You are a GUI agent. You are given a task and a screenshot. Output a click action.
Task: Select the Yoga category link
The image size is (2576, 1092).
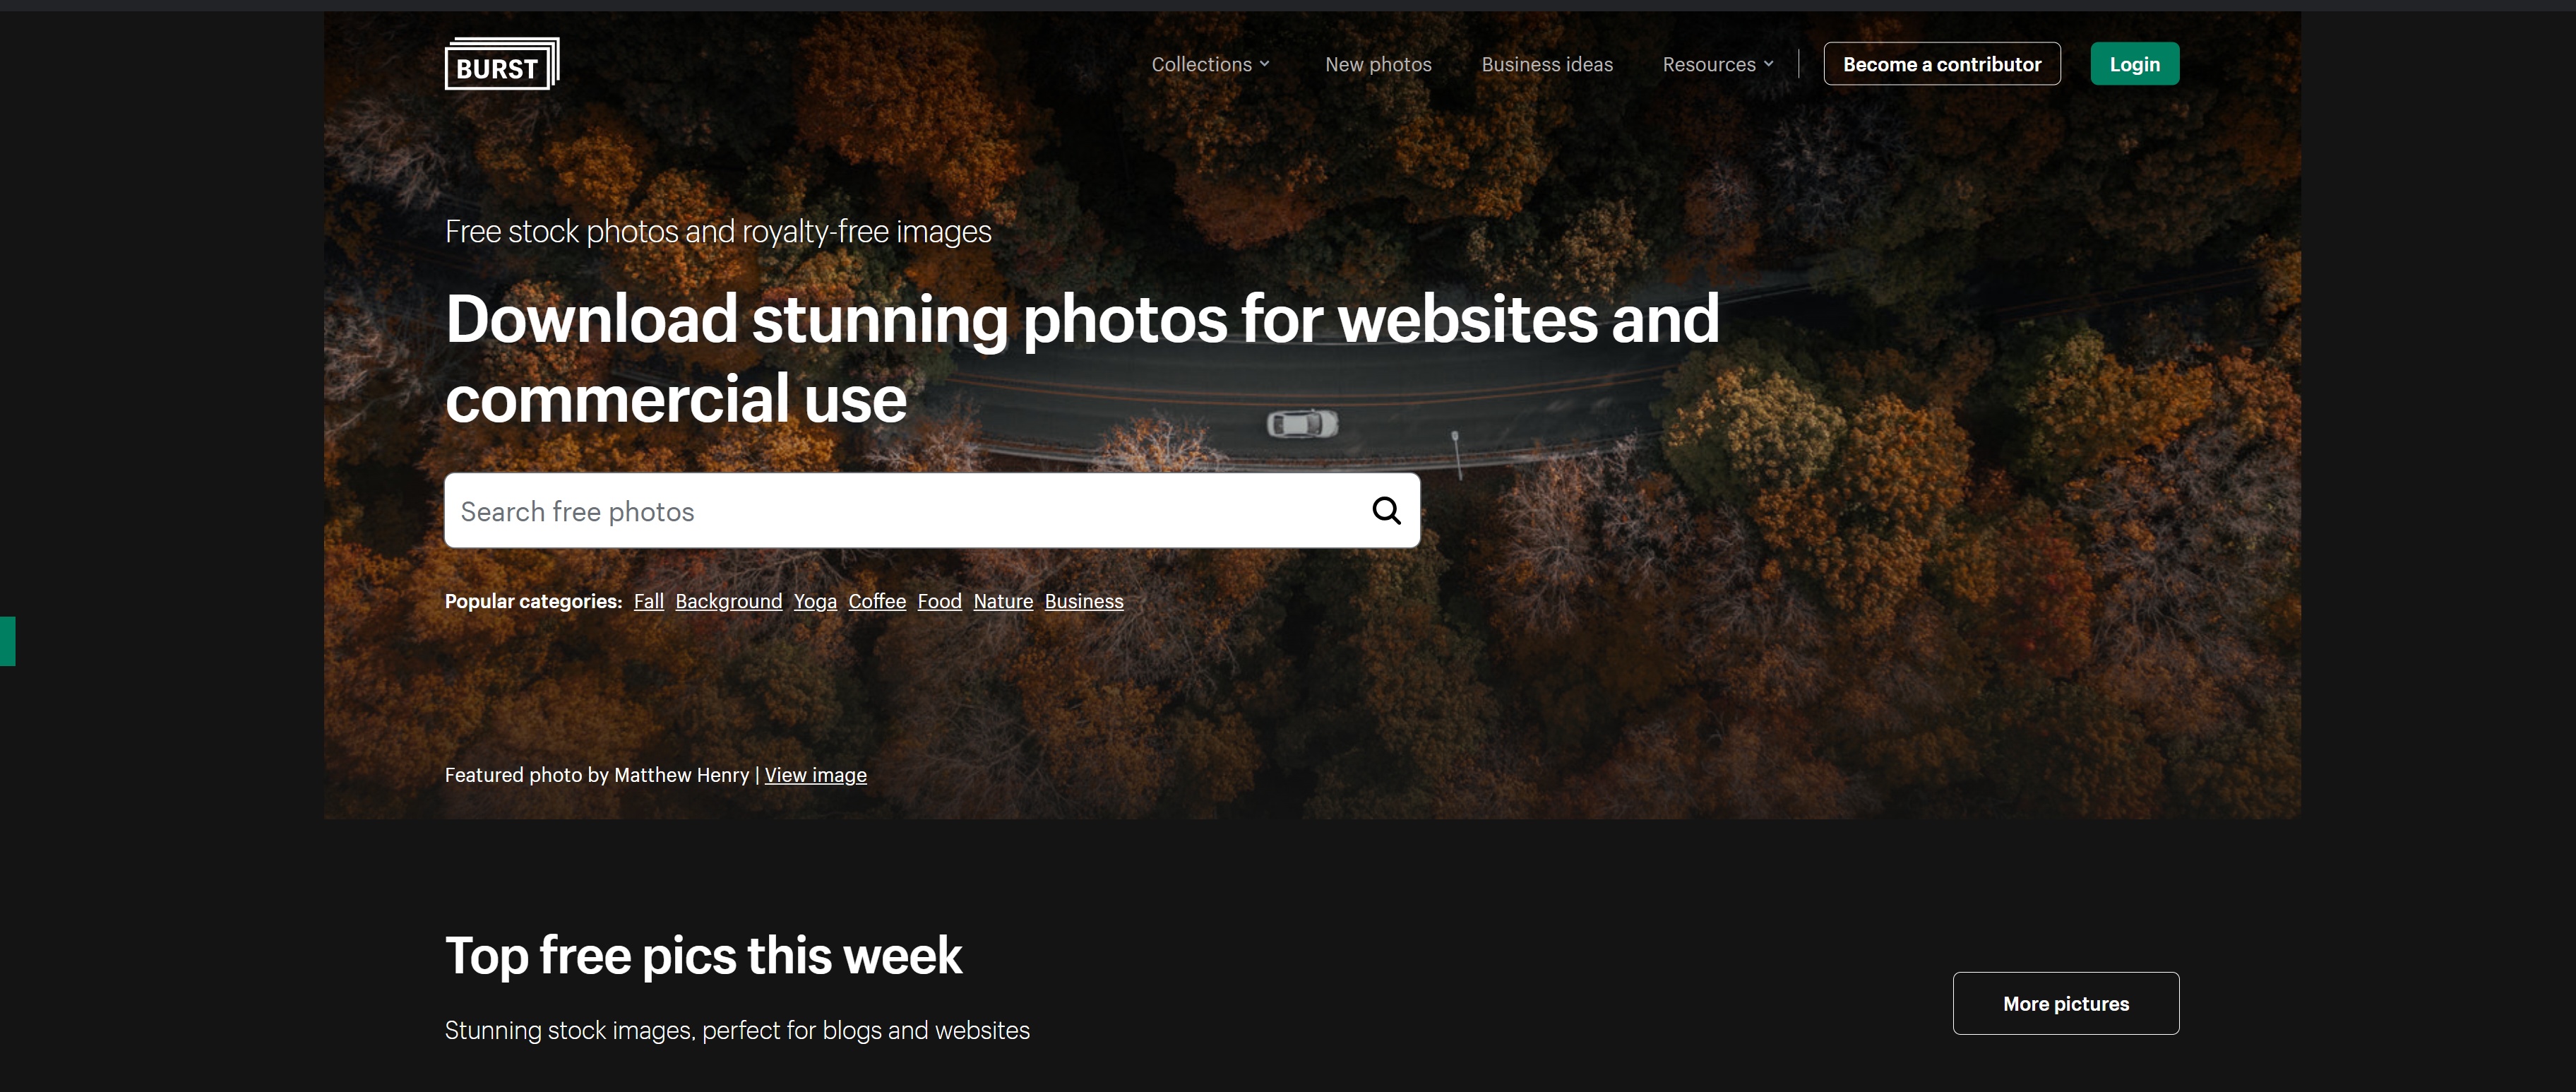click(815, 601)
